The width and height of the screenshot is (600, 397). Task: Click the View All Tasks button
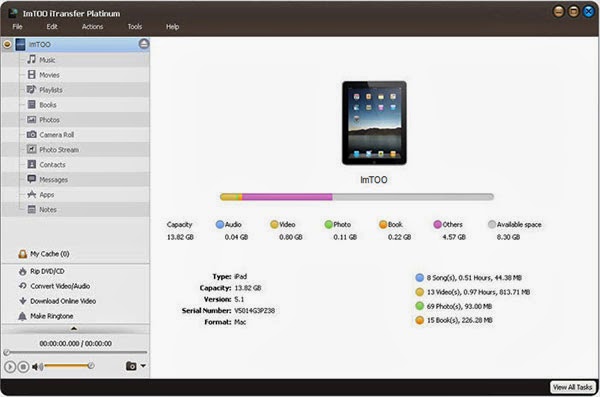pos(573,387)
